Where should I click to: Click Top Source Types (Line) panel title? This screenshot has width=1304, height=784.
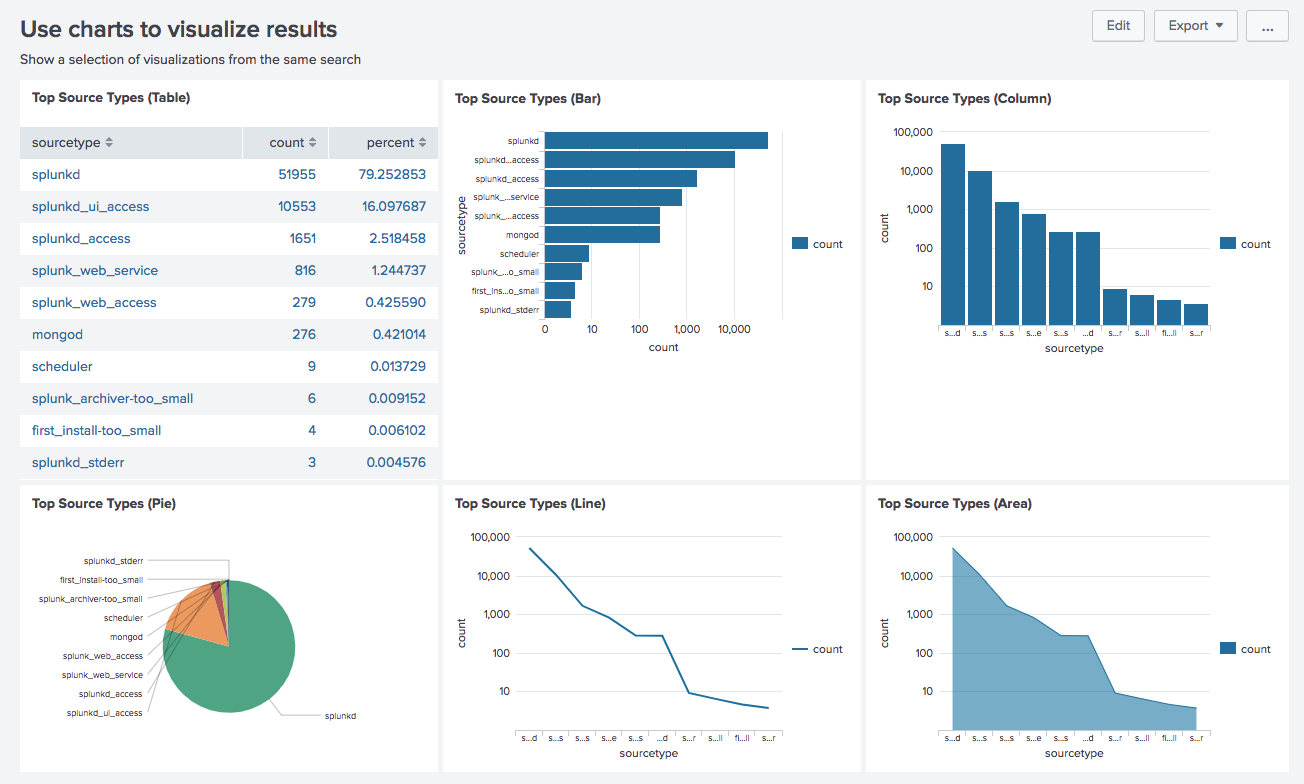tap(530, 504)
